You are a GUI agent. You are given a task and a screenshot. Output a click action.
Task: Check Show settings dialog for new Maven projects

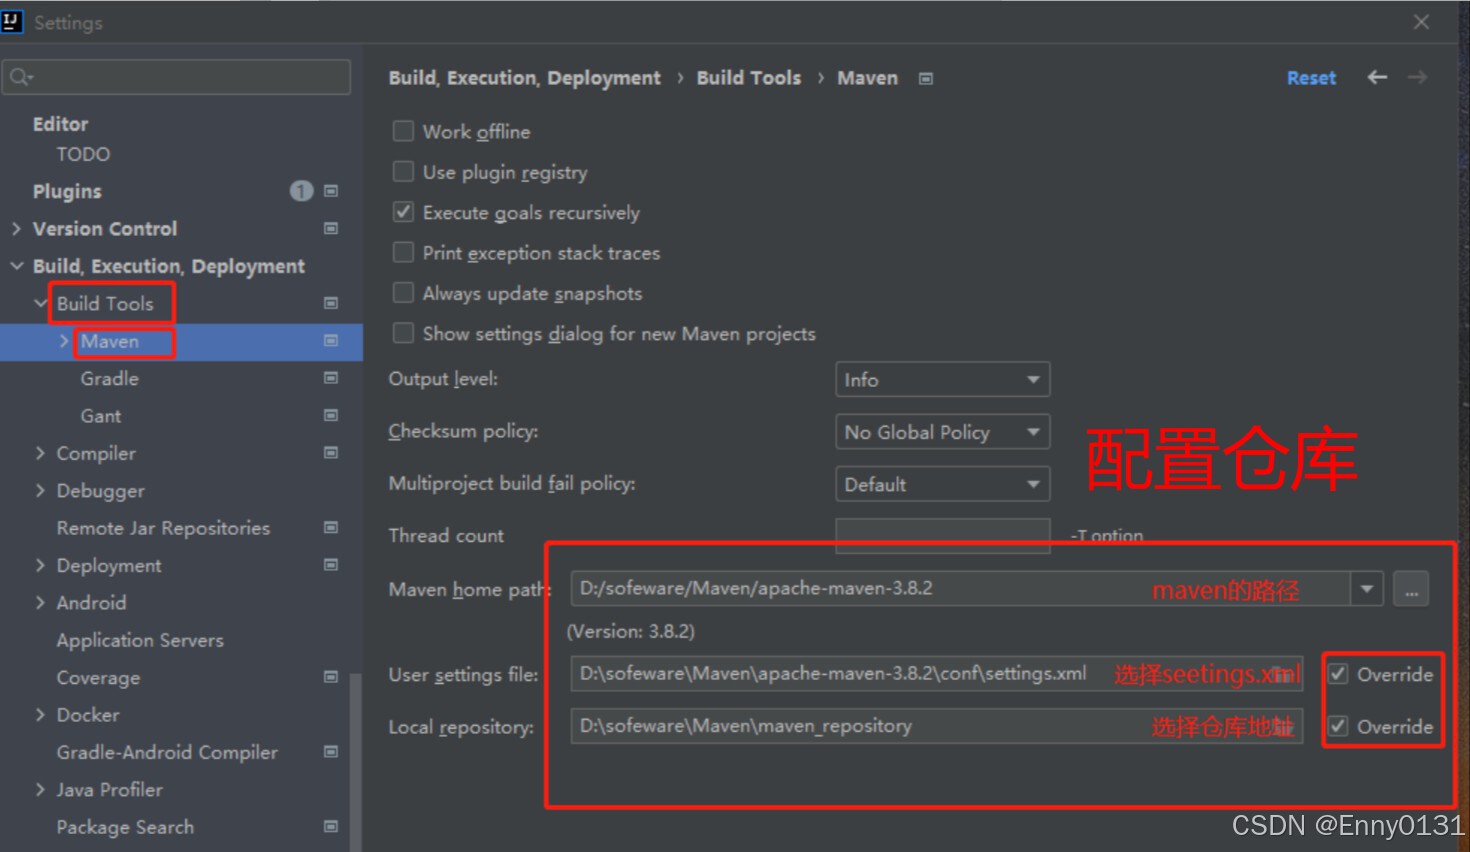403,333
